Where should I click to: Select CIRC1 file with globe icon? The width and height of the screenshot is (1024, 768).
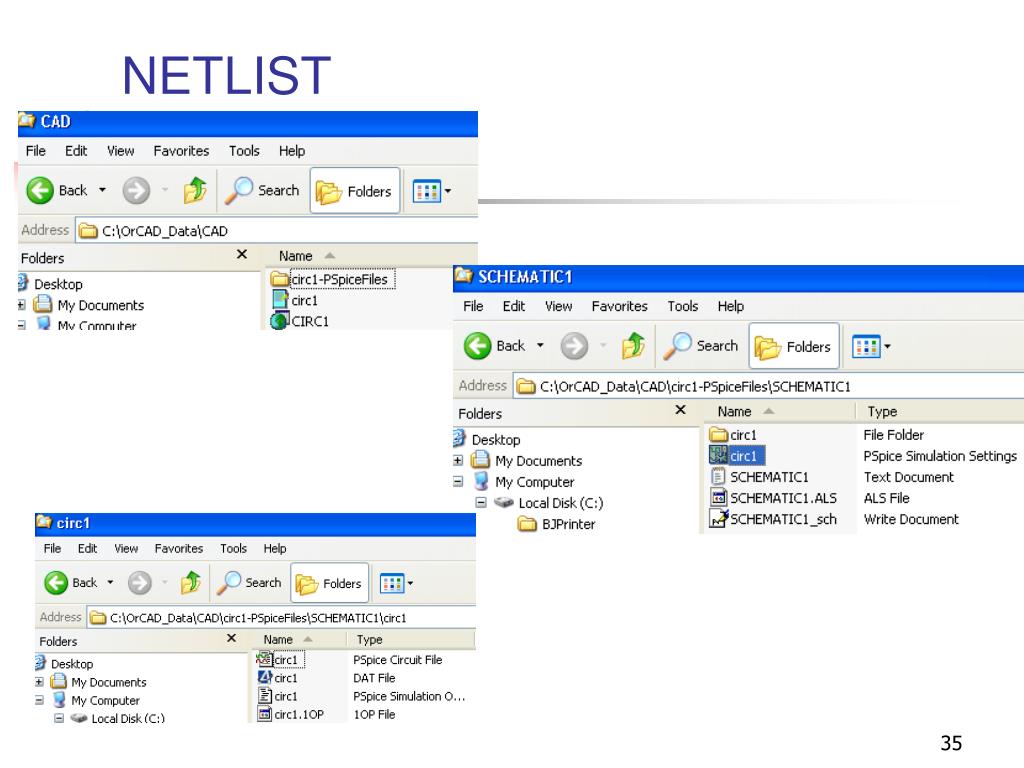[300, 321]
